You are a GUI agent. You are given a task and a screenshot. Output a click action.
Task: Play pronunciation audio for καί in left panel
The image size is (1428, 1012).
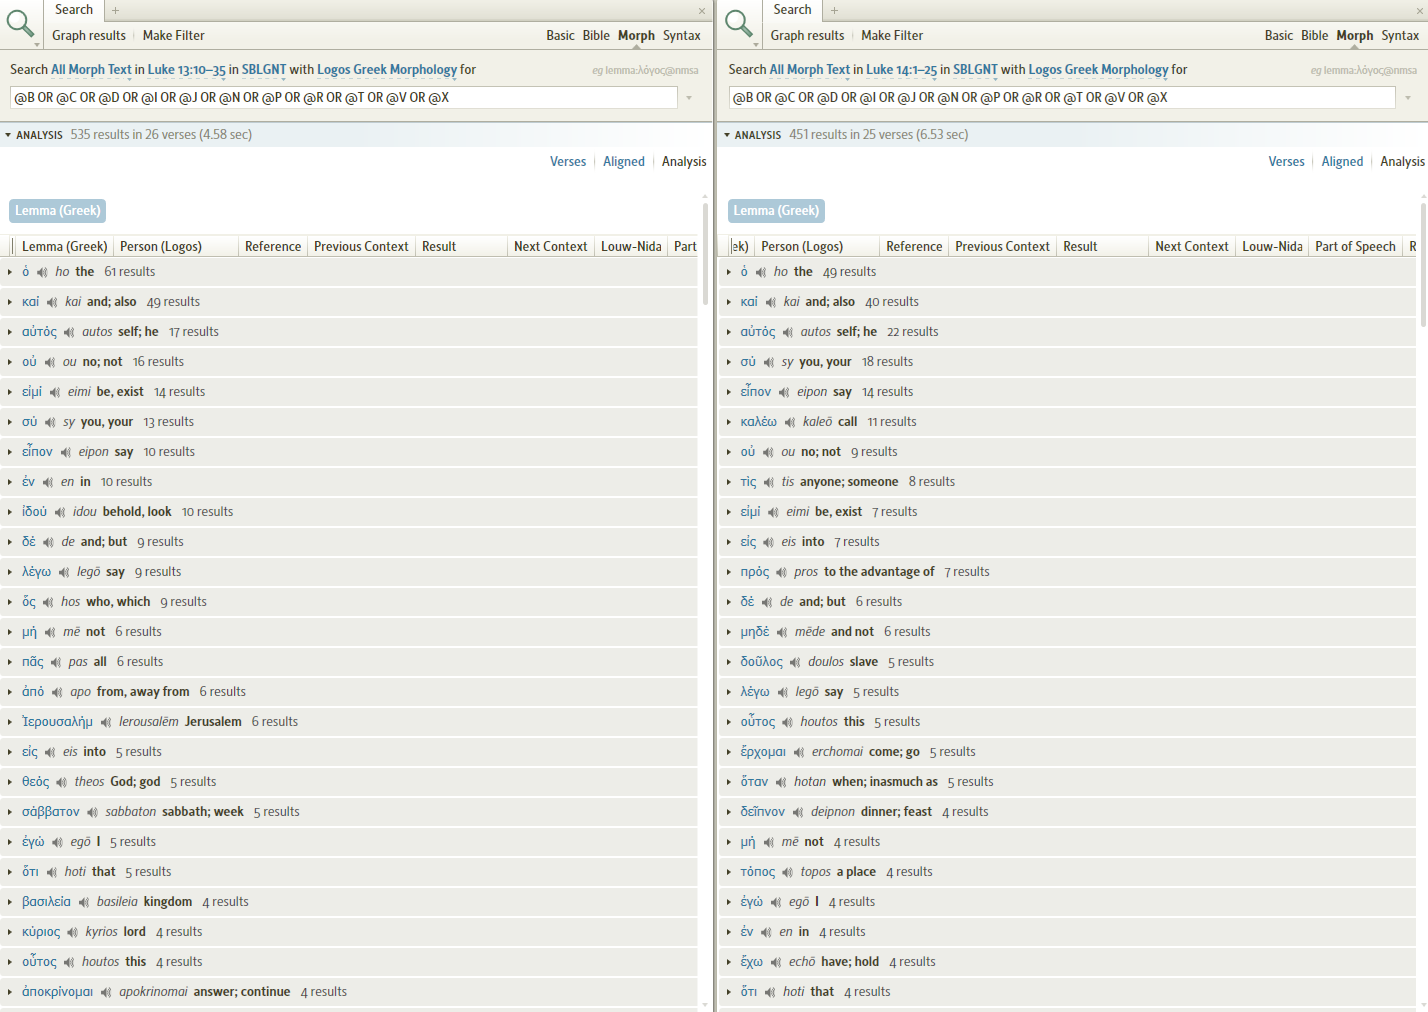(x=52, y=302)
